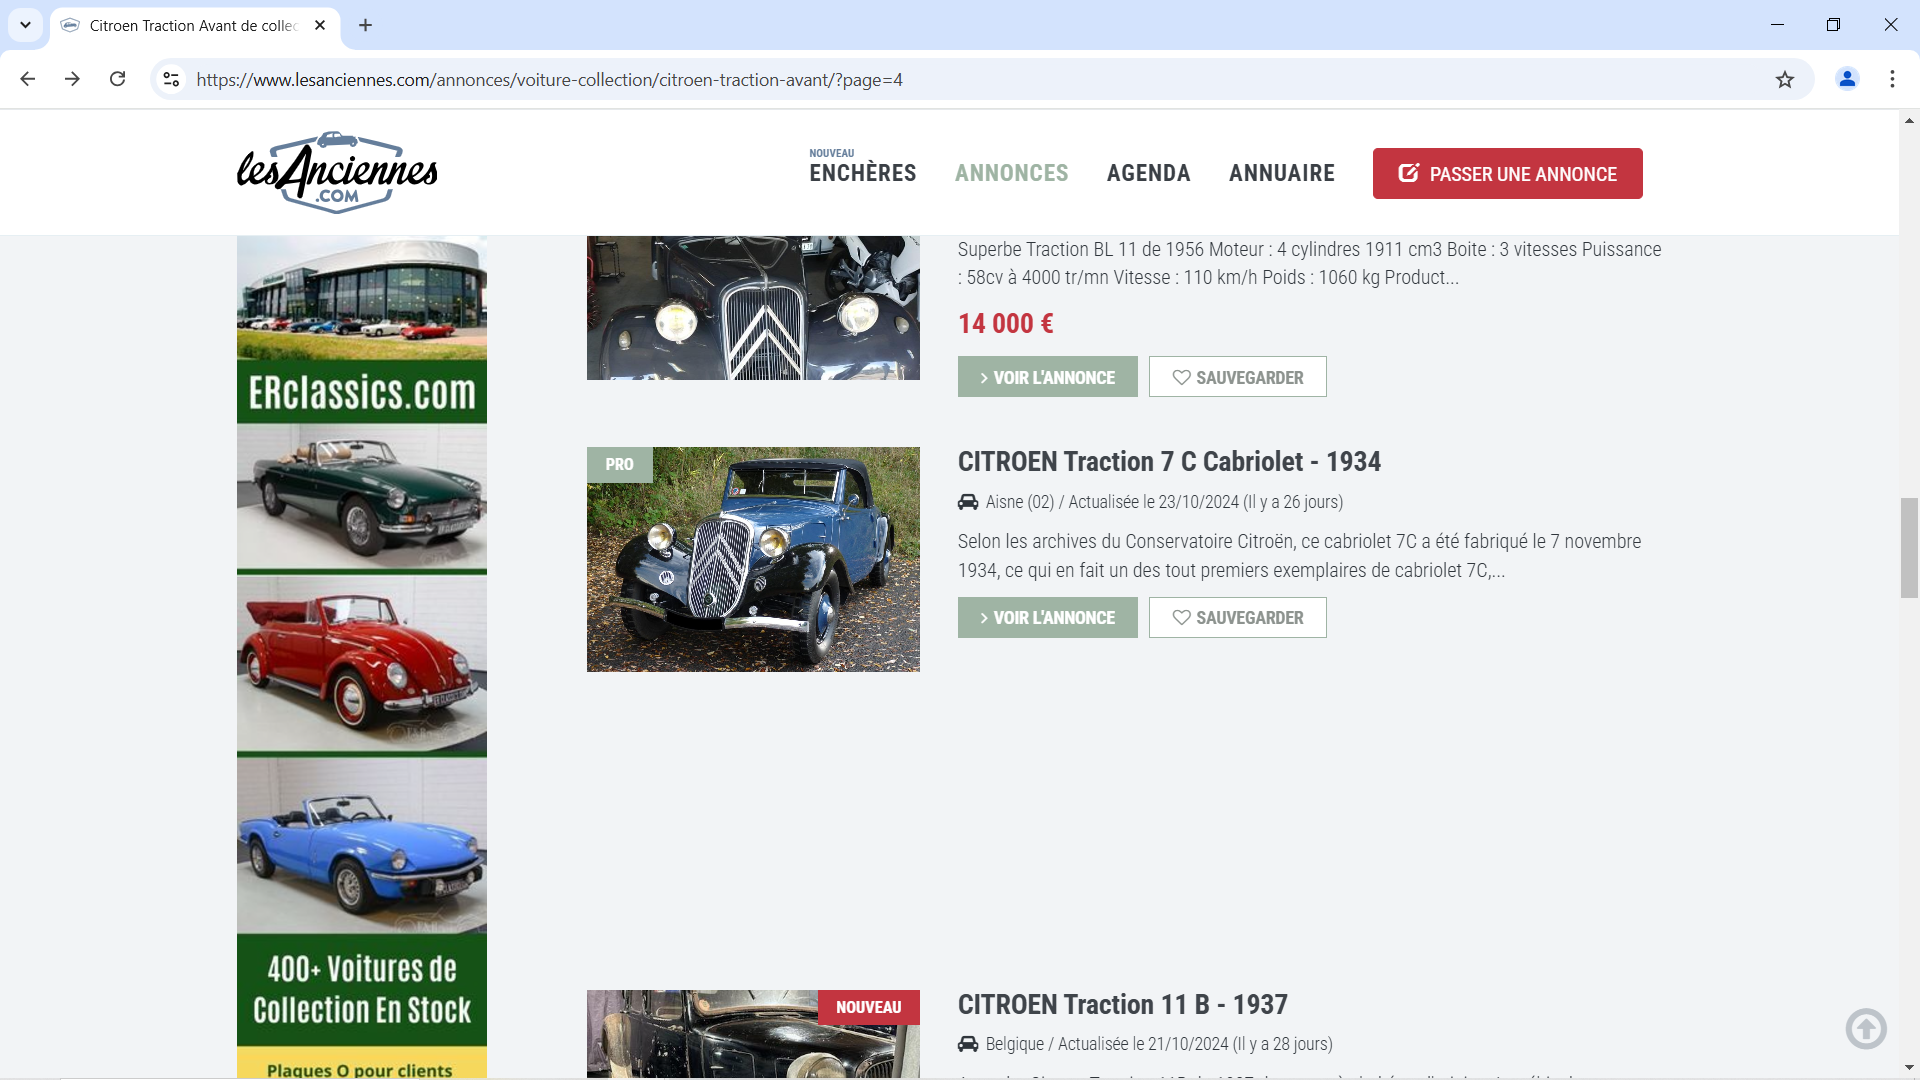Open the CITROEN Traction 11 B - 1937 title
The width and height of the screenshot is (1920, 1080).
coord(1122,1004)
